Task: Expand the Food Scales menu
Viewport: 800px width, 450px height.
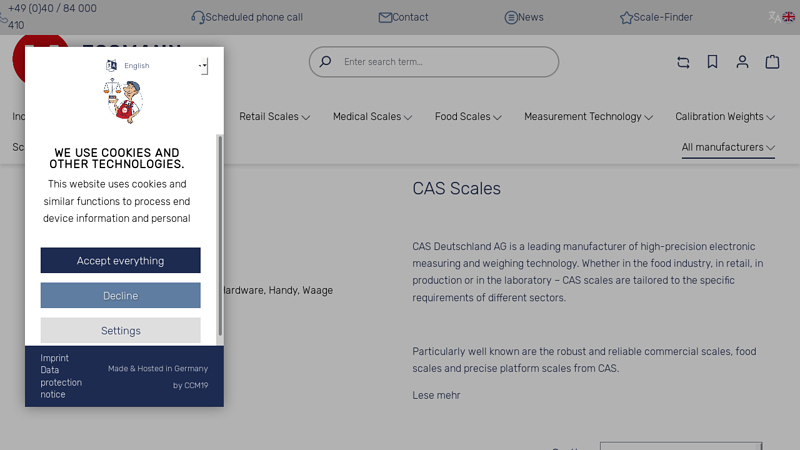Action: [468, 117]
